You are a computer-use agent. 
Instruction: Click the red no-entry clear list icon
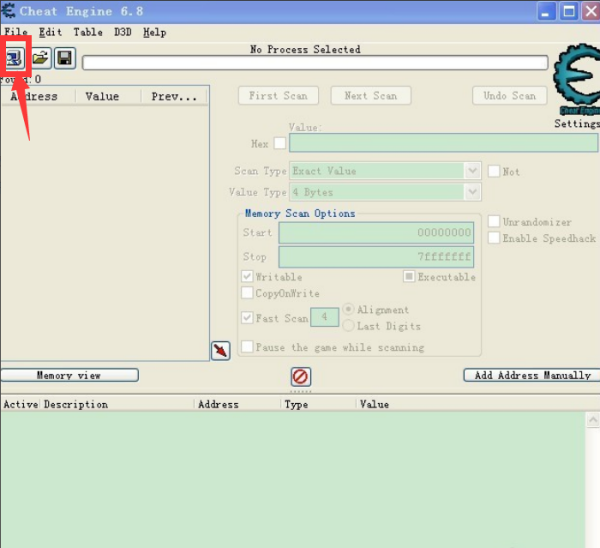(300, 377)
